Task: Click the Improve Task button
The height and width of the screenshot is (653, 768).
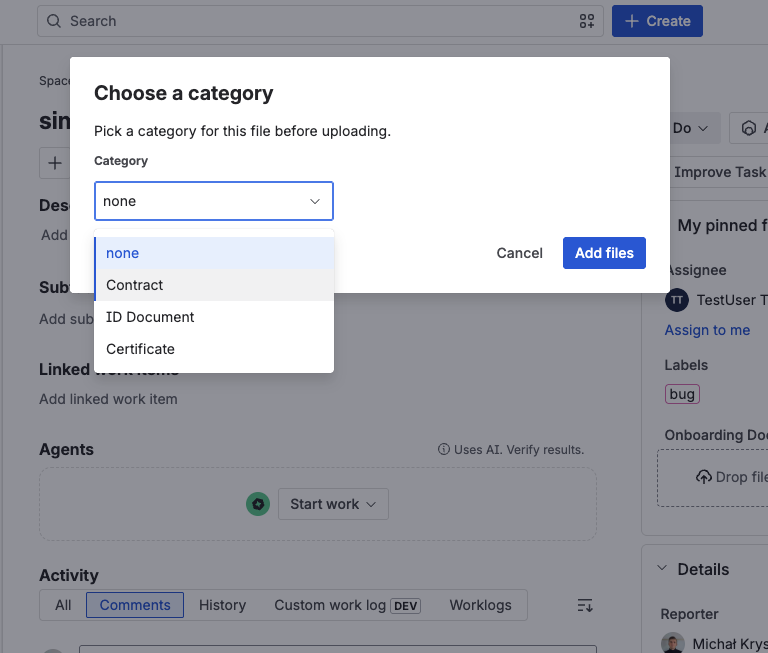Action: point(719,172)
